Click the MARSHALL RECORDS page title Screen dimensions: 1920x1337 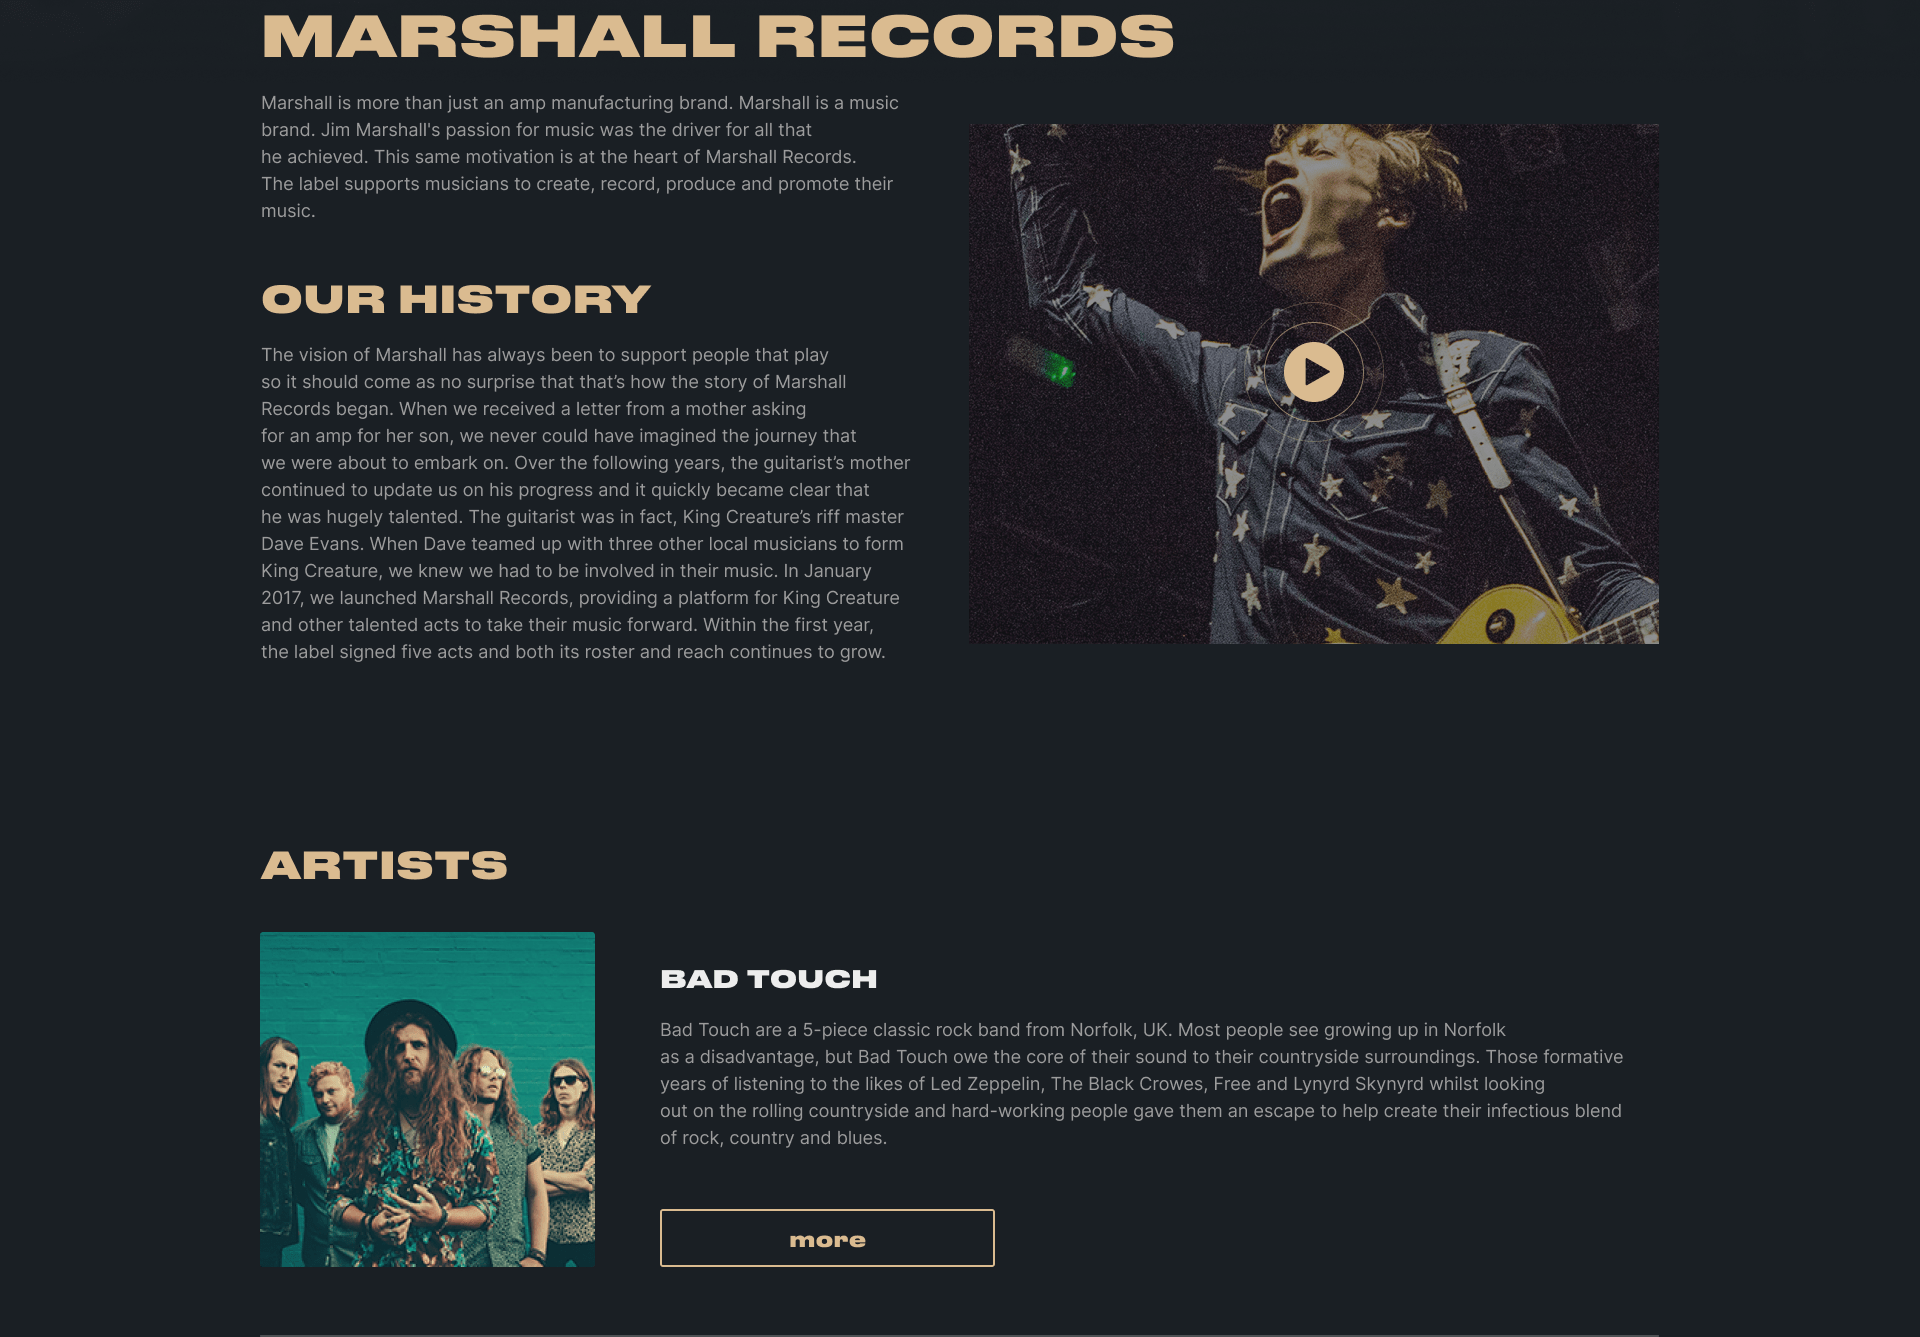click(x=718, y=36)
